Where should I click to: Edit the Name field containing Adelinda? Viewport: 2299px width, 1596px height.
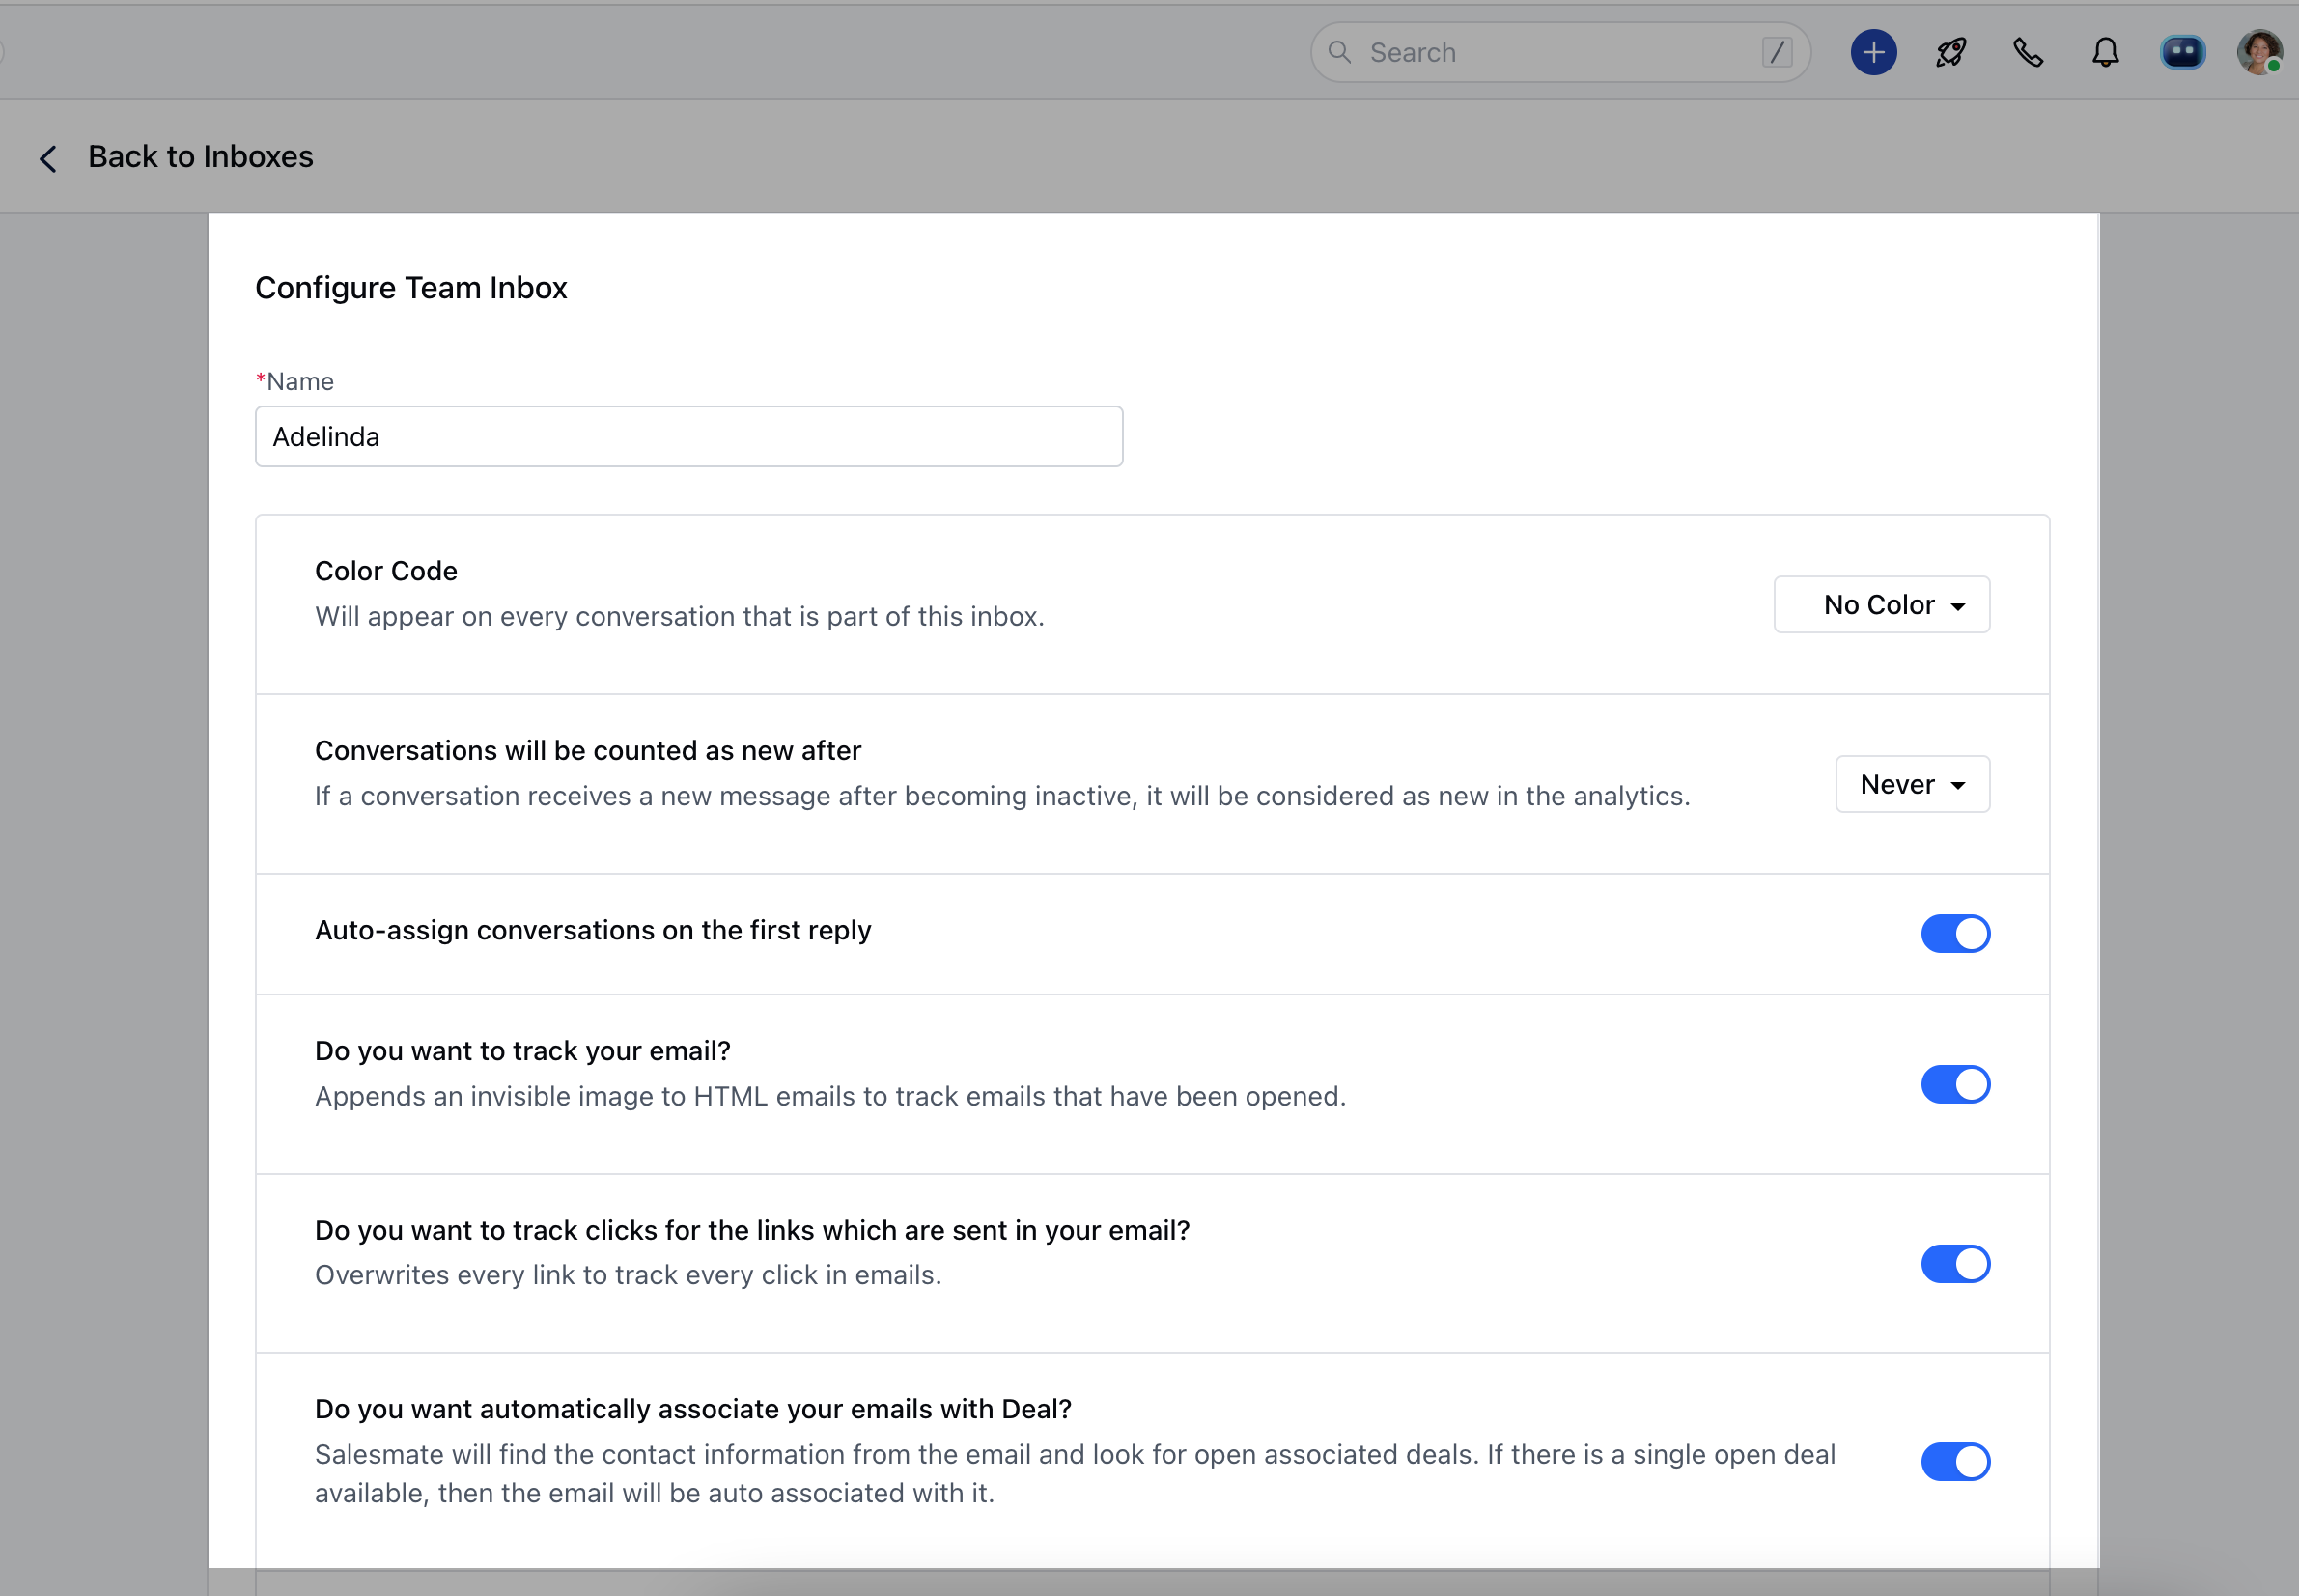(688, 436)
